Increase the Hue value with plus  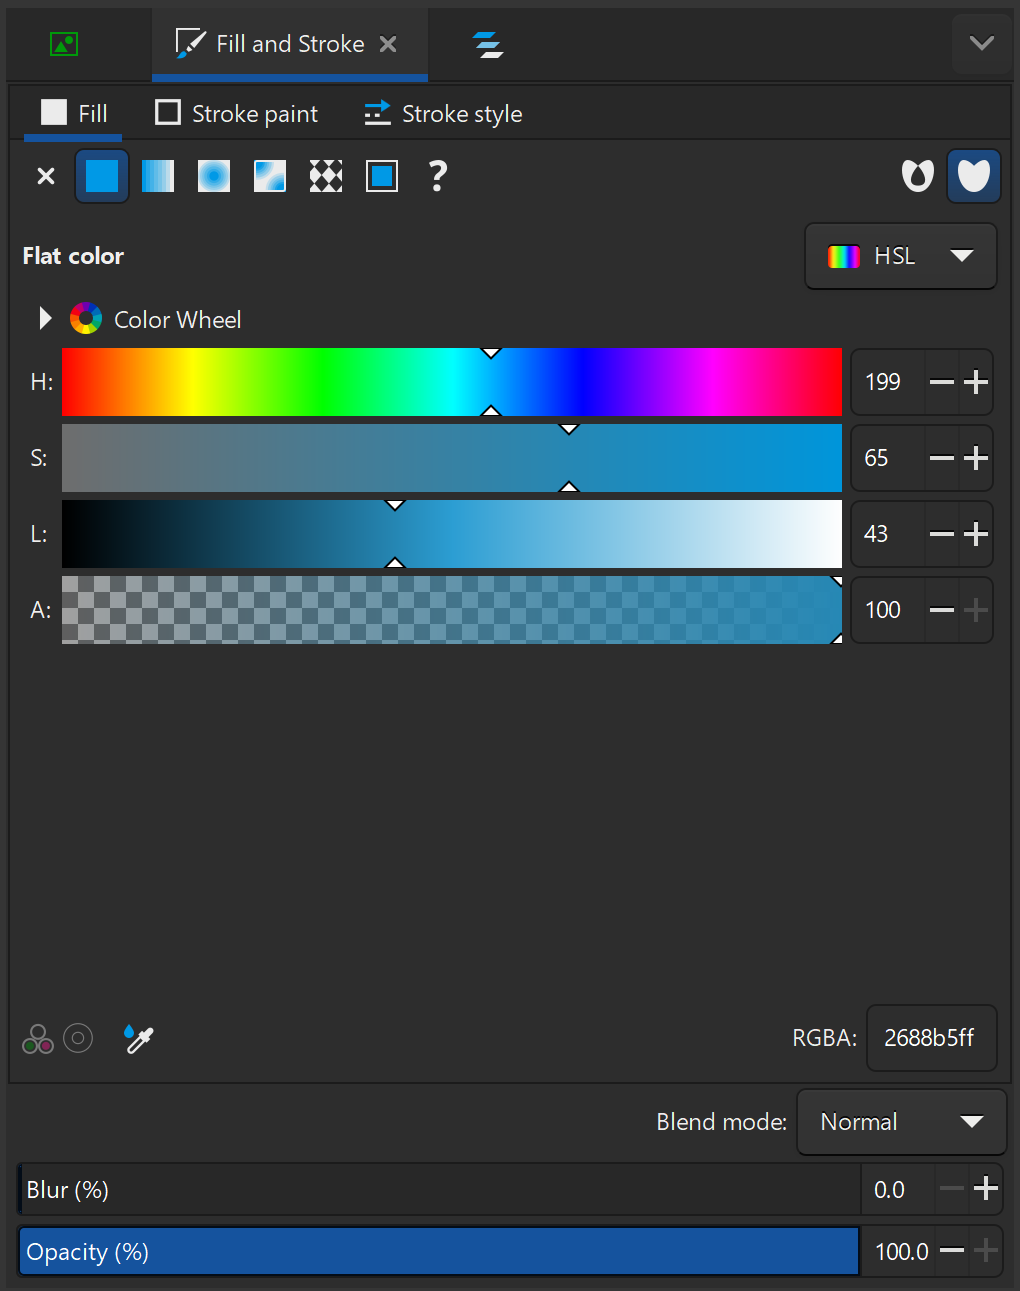click(x=976, y=382)
